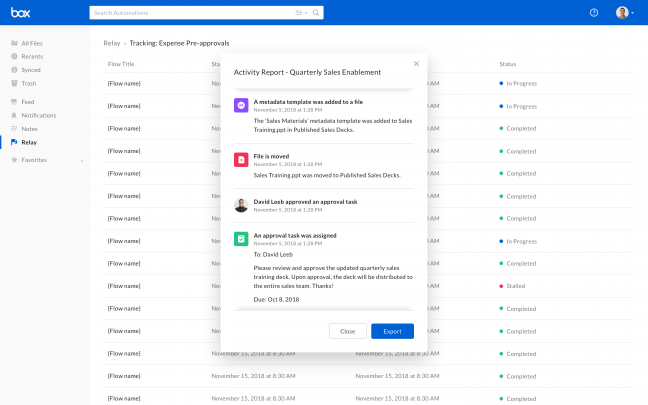This screenshot has width=648, height=405.
Task: Click the Box logo
Action: [x=20, y=13]
